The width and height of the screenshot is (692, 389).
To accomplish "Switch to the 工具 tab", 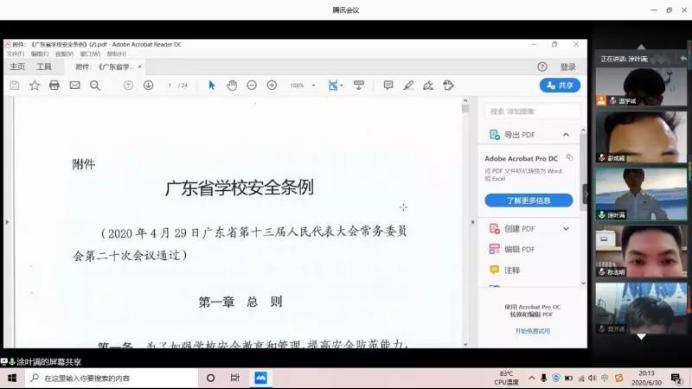I will click(44, 67).
